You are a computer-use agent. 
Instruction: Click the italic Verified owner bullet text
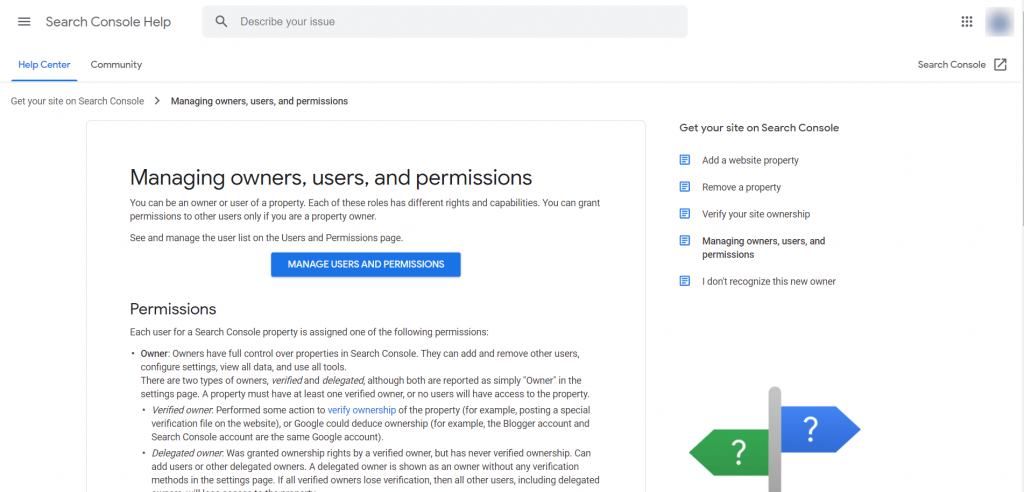pos(182,410)
